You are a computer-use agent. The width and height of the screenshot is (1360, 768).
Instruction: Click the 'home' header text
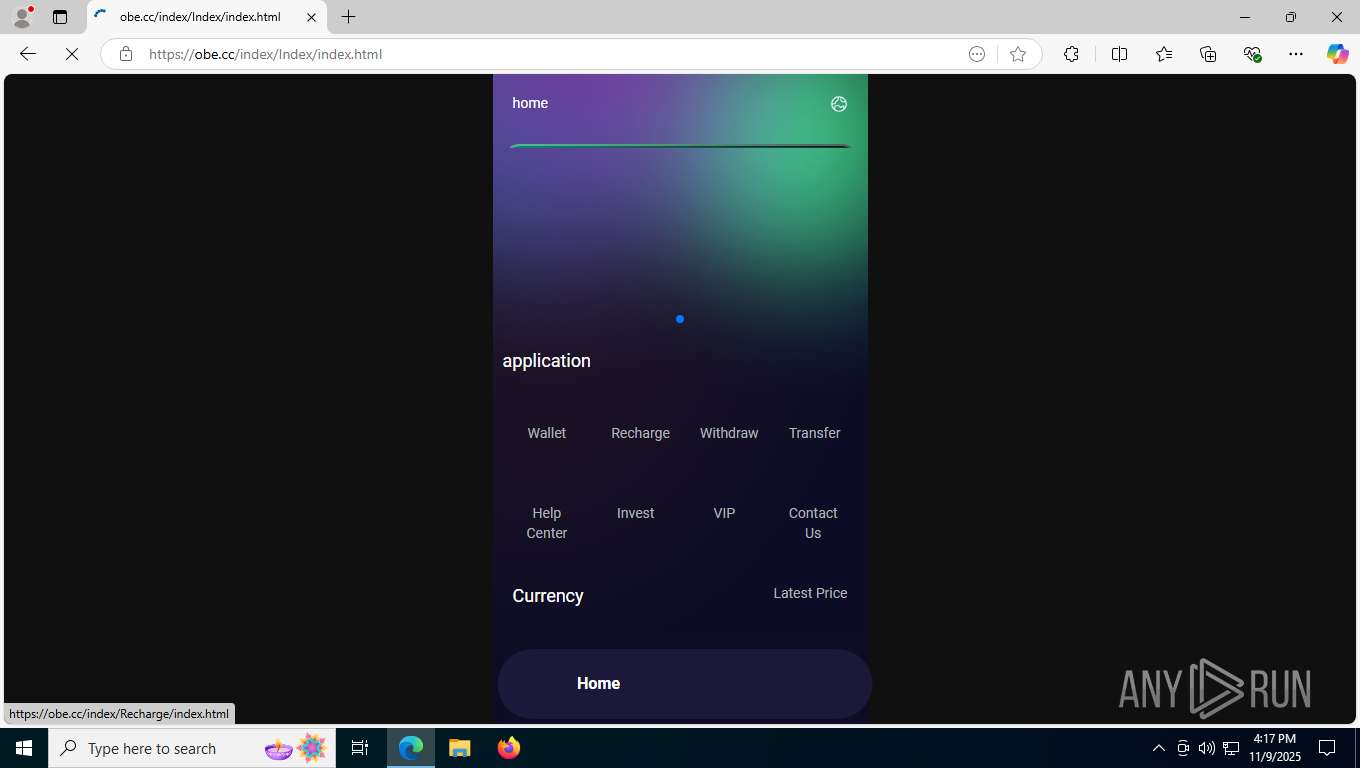(x=530, y=103)
